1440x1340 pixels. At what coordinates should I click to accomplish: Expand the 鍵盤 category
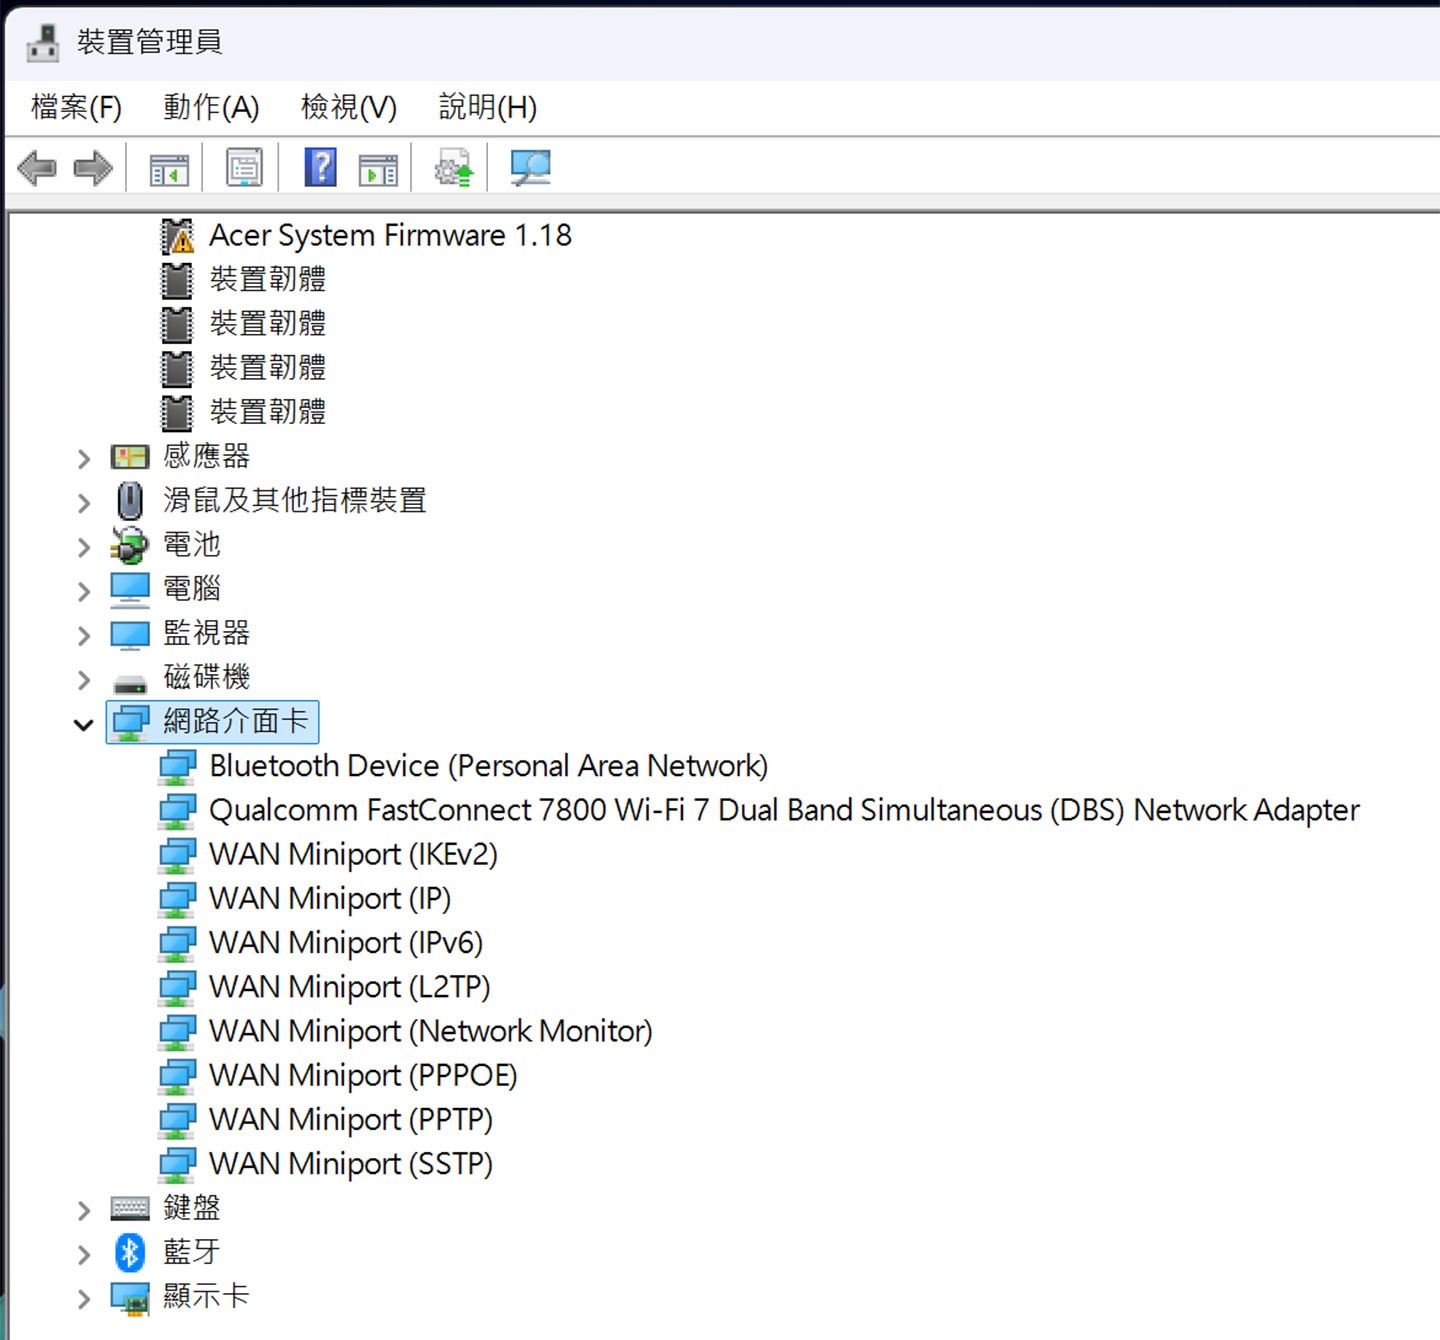click(x=84, y=1210)
